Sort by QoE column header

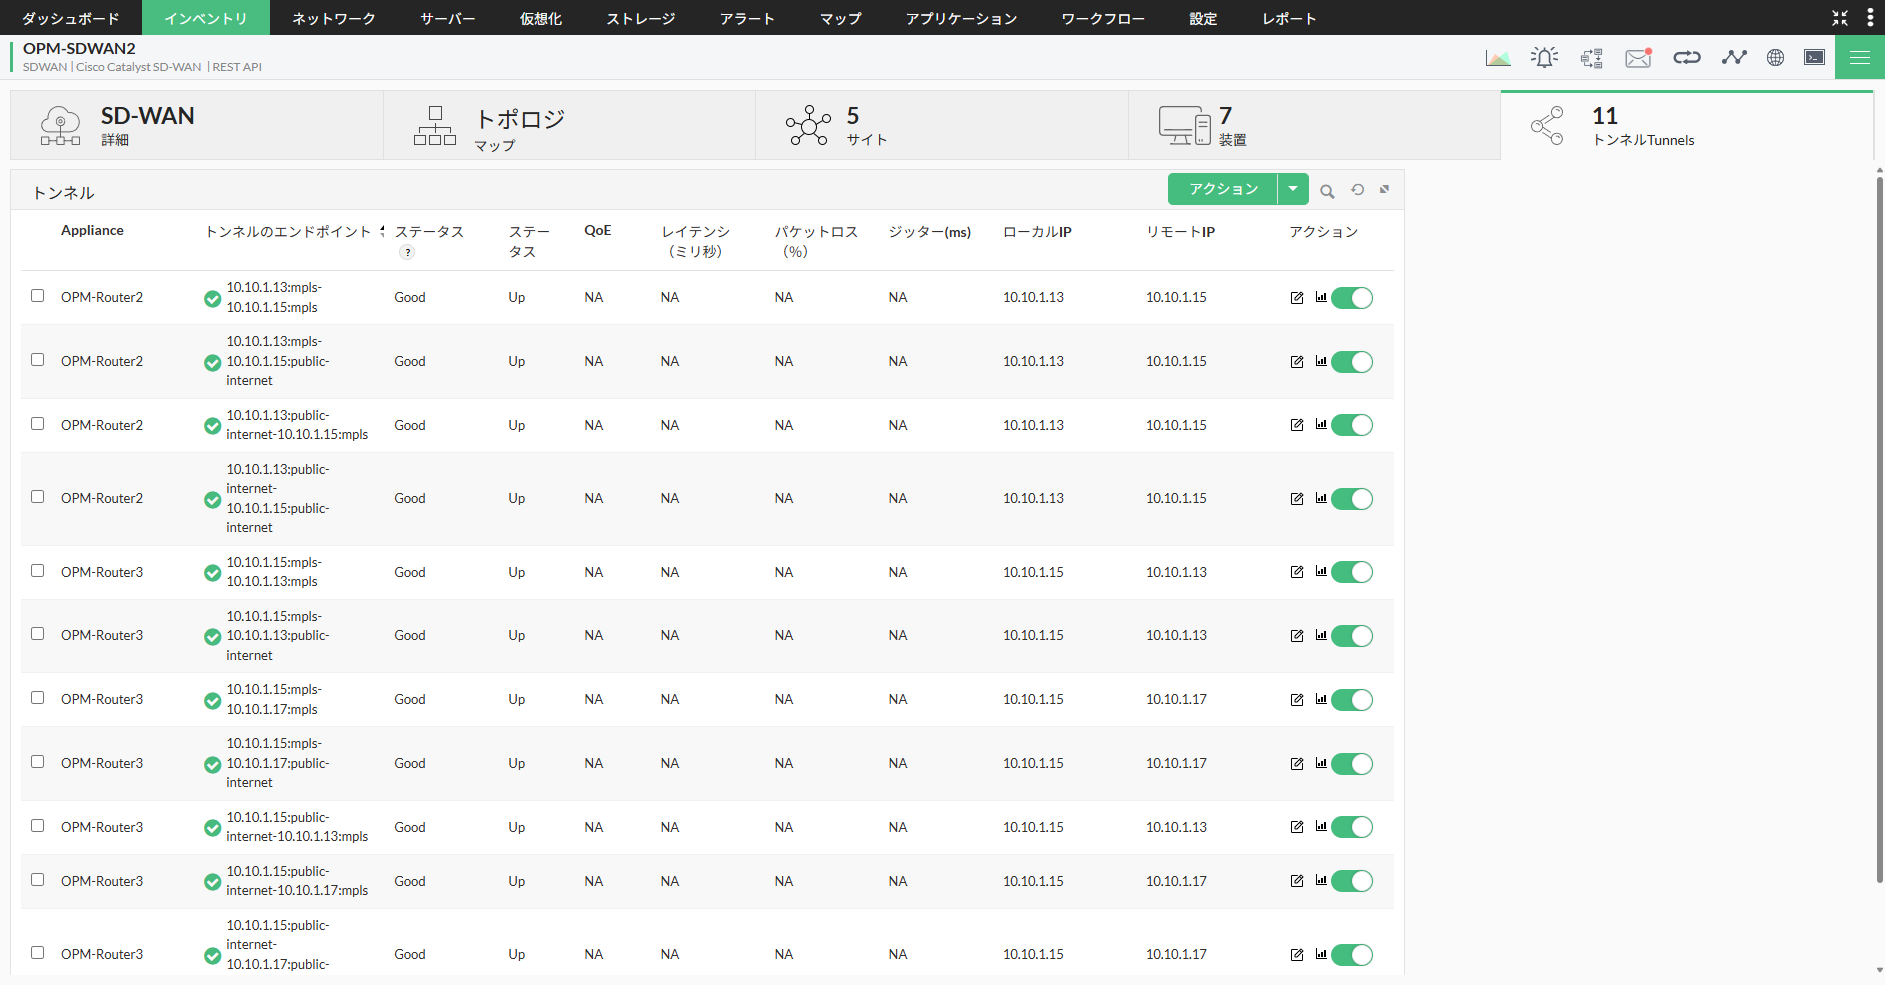coord(597,230)
